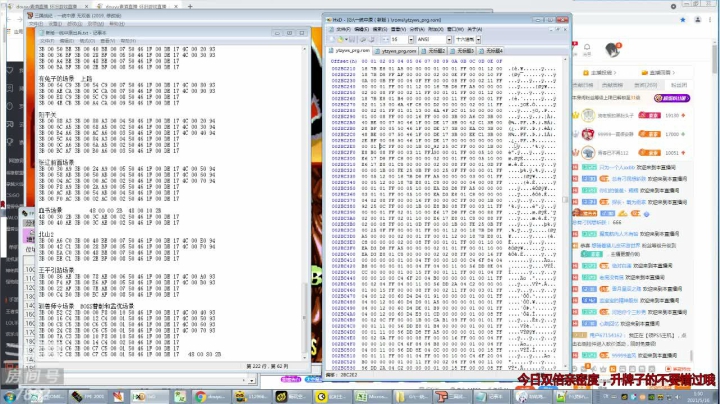Open the Search menu in HxD
This screenshot has height=404, width=720.
[x=379, y=29]
